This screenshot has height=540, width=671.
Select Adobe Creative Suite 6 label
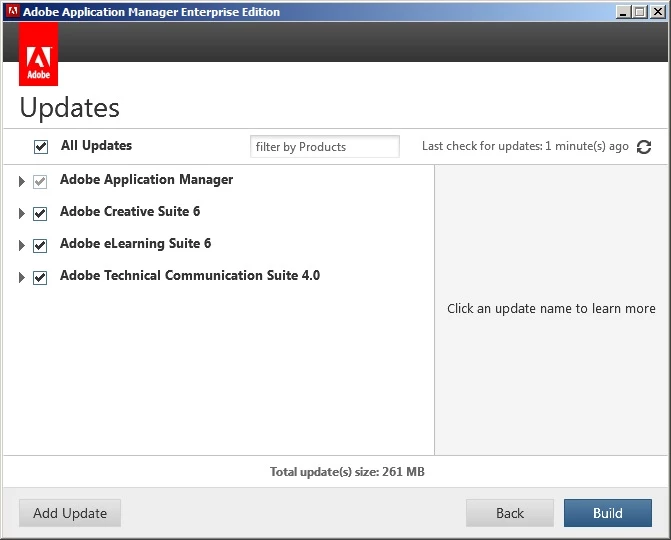130,211
